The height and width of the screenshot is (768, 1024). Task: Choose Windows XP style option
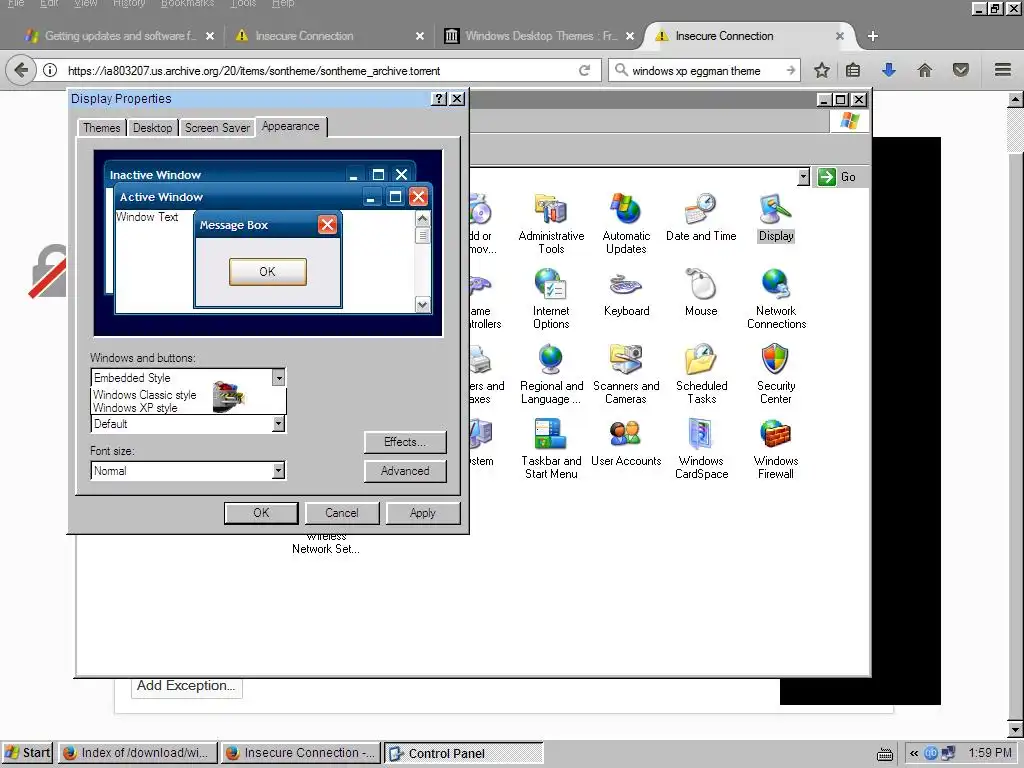click(x=135, y=408)
